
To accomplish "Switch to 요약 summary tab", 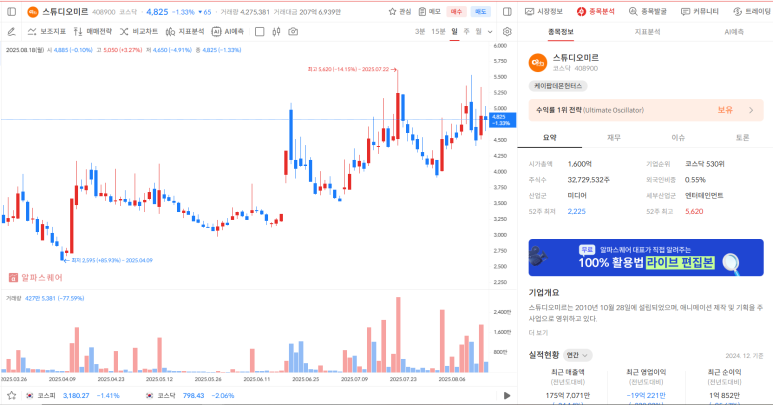I will click(550, 137).
